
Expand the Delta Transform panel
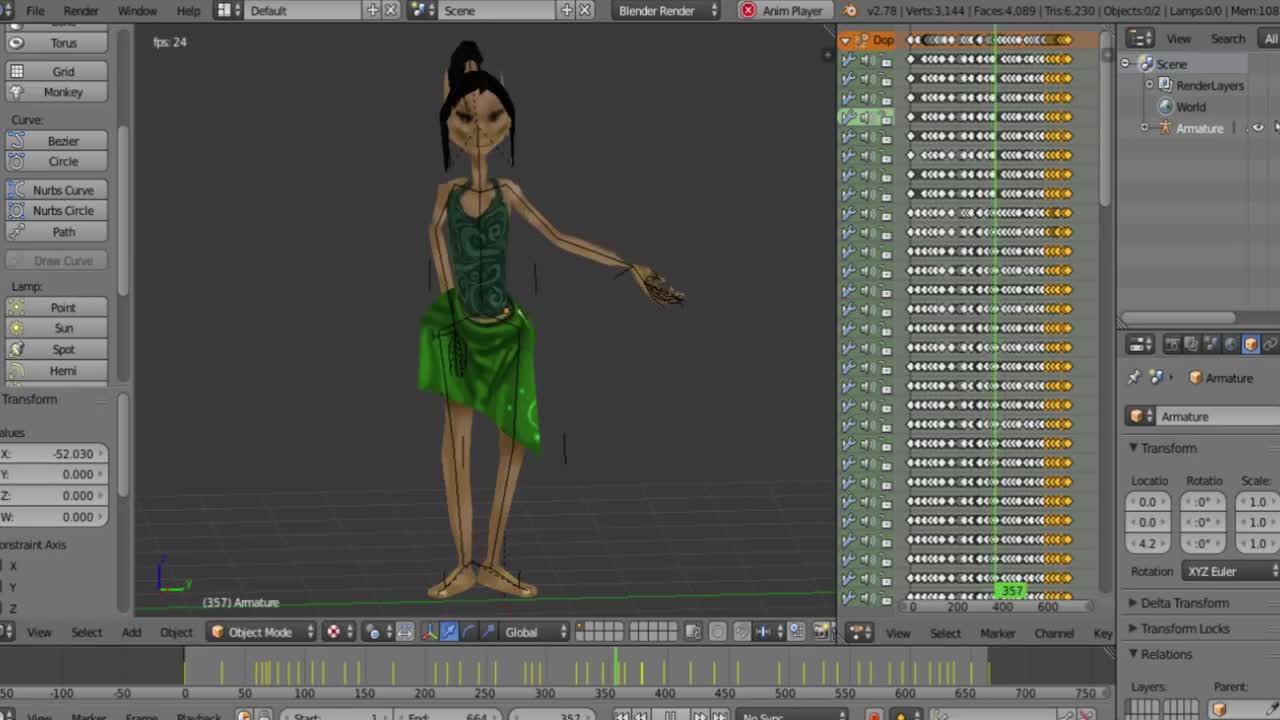[1185, 603]
